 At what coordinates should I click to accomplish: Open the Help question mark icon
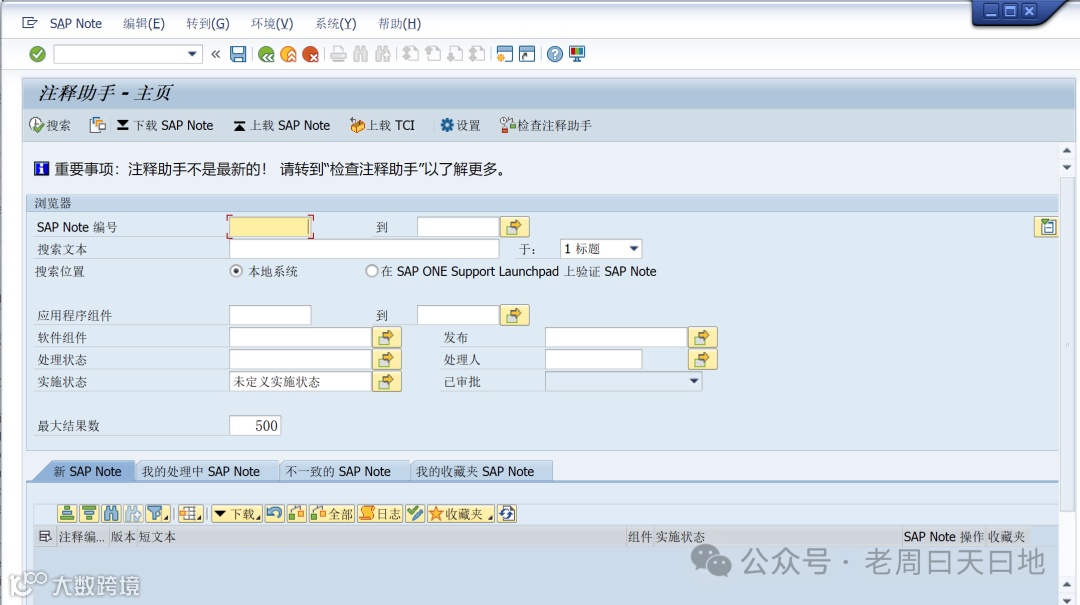[554, 54]
